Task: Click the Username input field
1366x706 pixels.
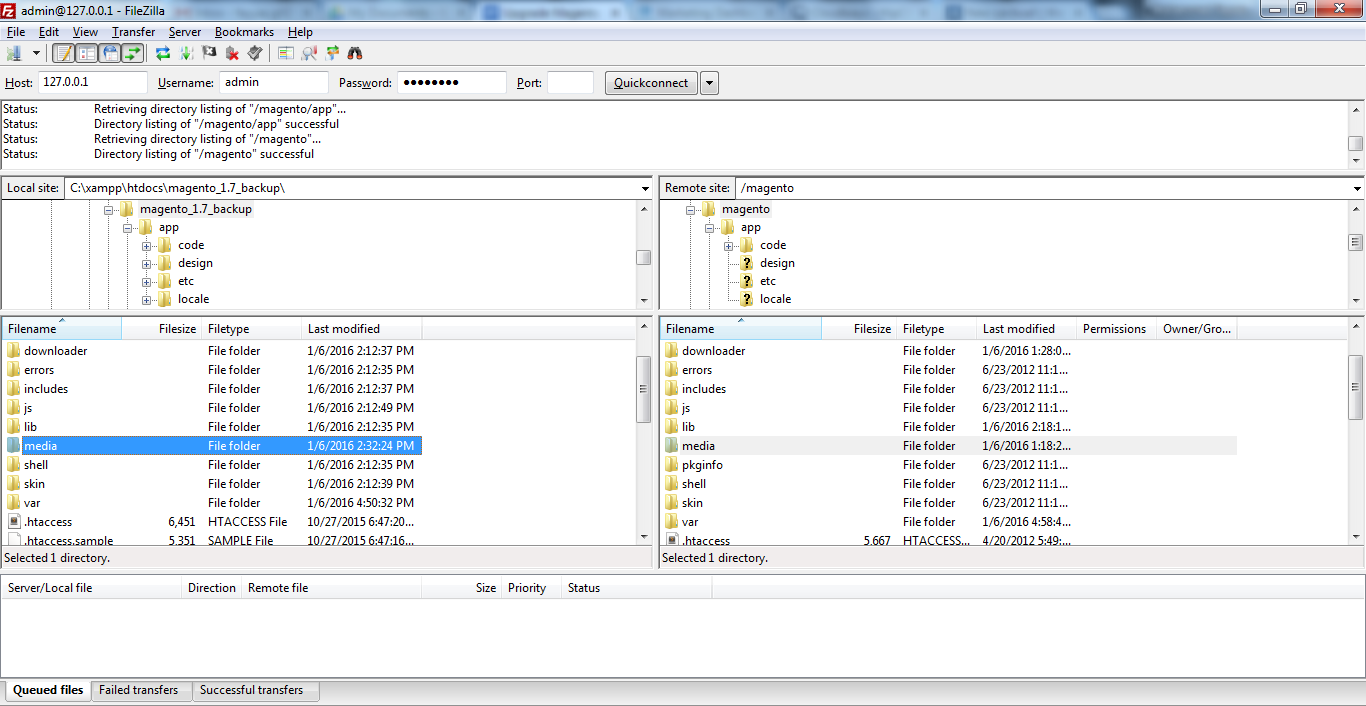Action: click(x=274, y=83)
